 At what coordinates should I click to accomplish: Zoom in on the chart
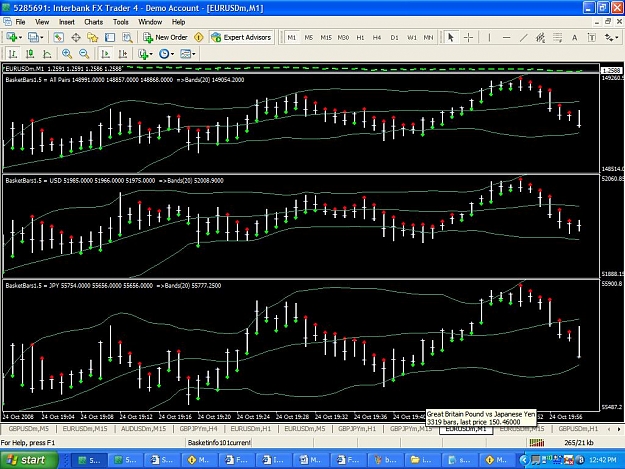67,54
